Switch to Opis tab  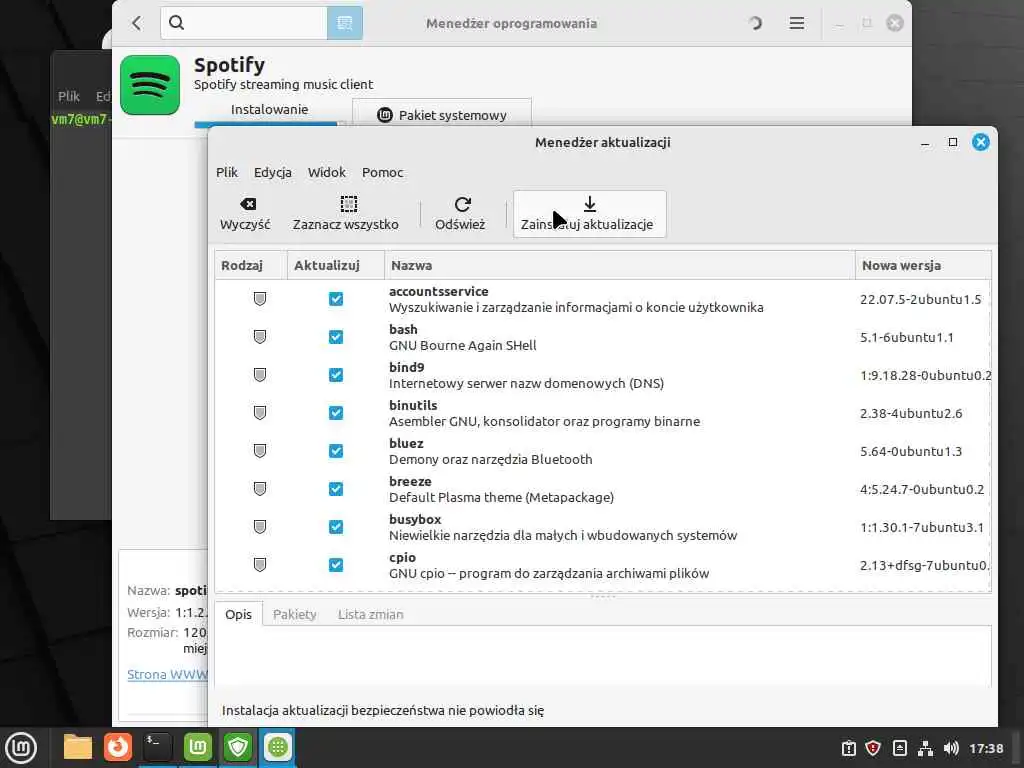pyautogui.click(x=238, y=615)
